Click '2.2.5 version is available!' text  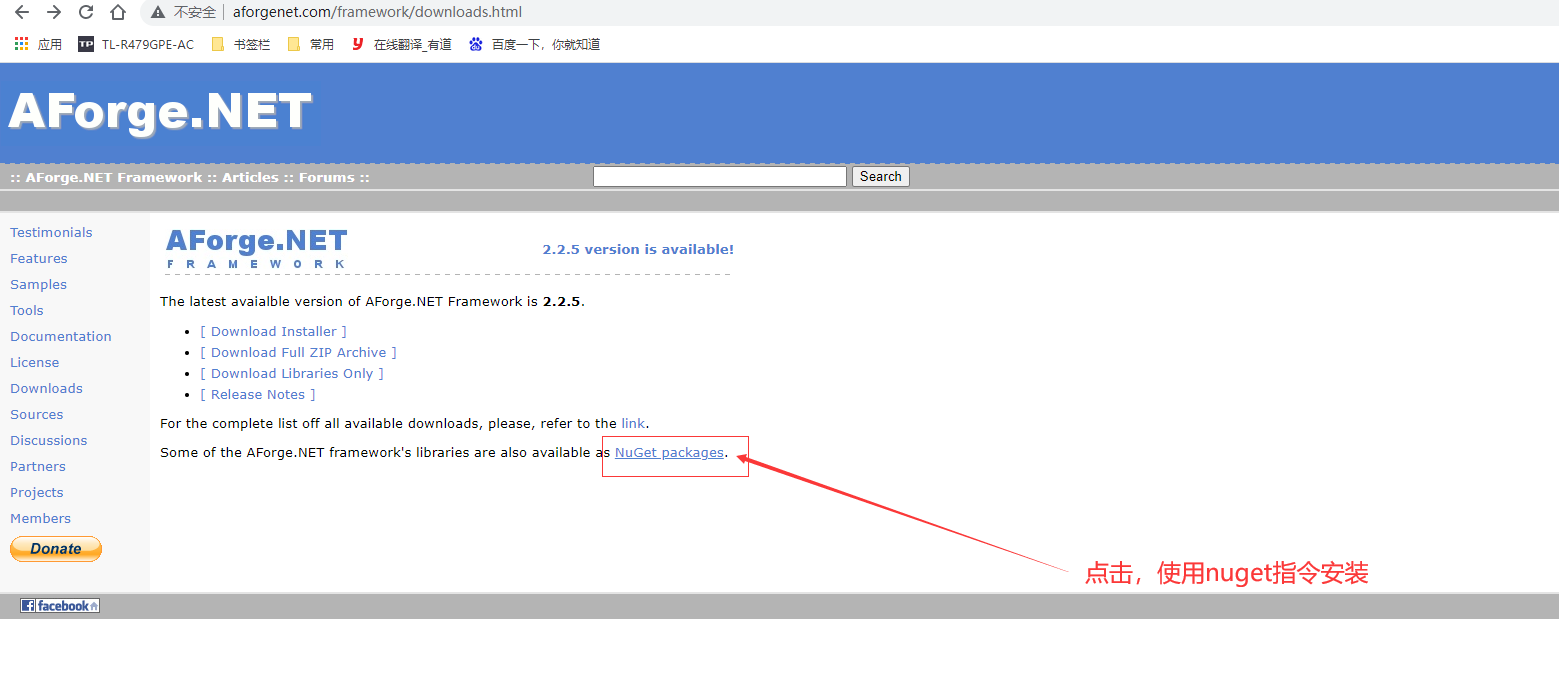pos(638,249)
